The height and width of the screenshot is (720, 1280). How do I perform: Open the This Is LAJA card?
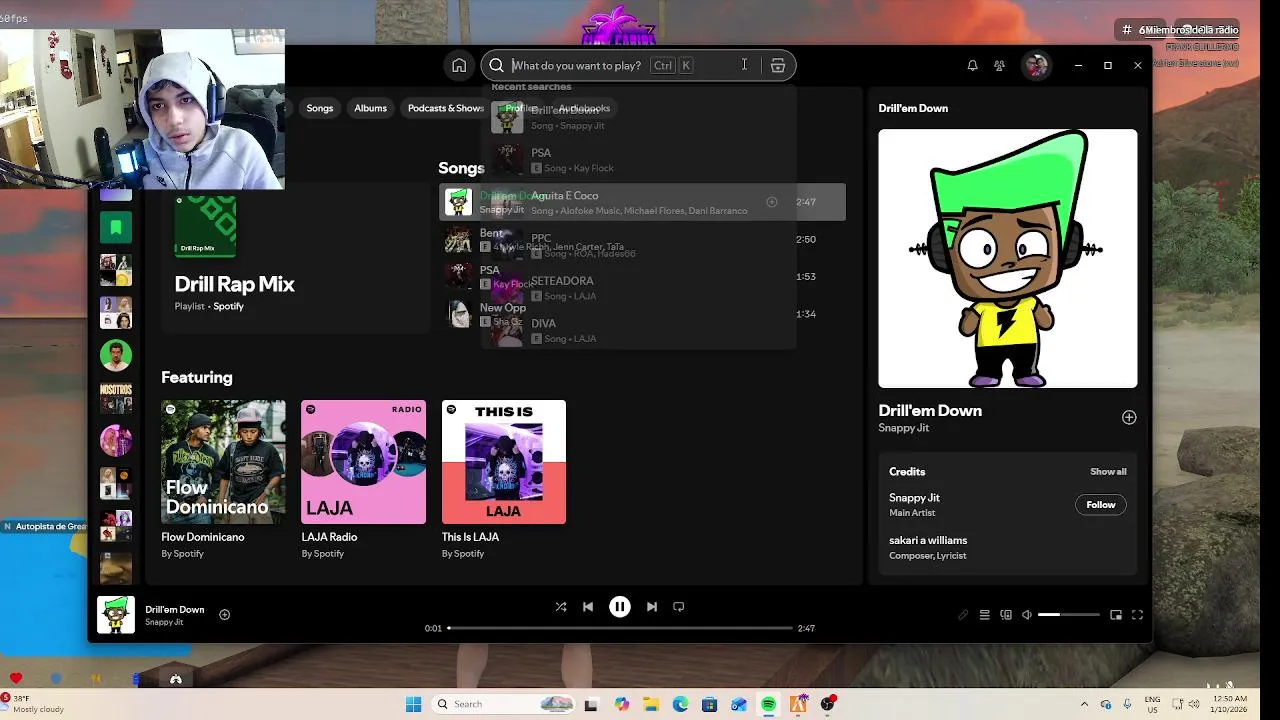(x=503, y=479)
